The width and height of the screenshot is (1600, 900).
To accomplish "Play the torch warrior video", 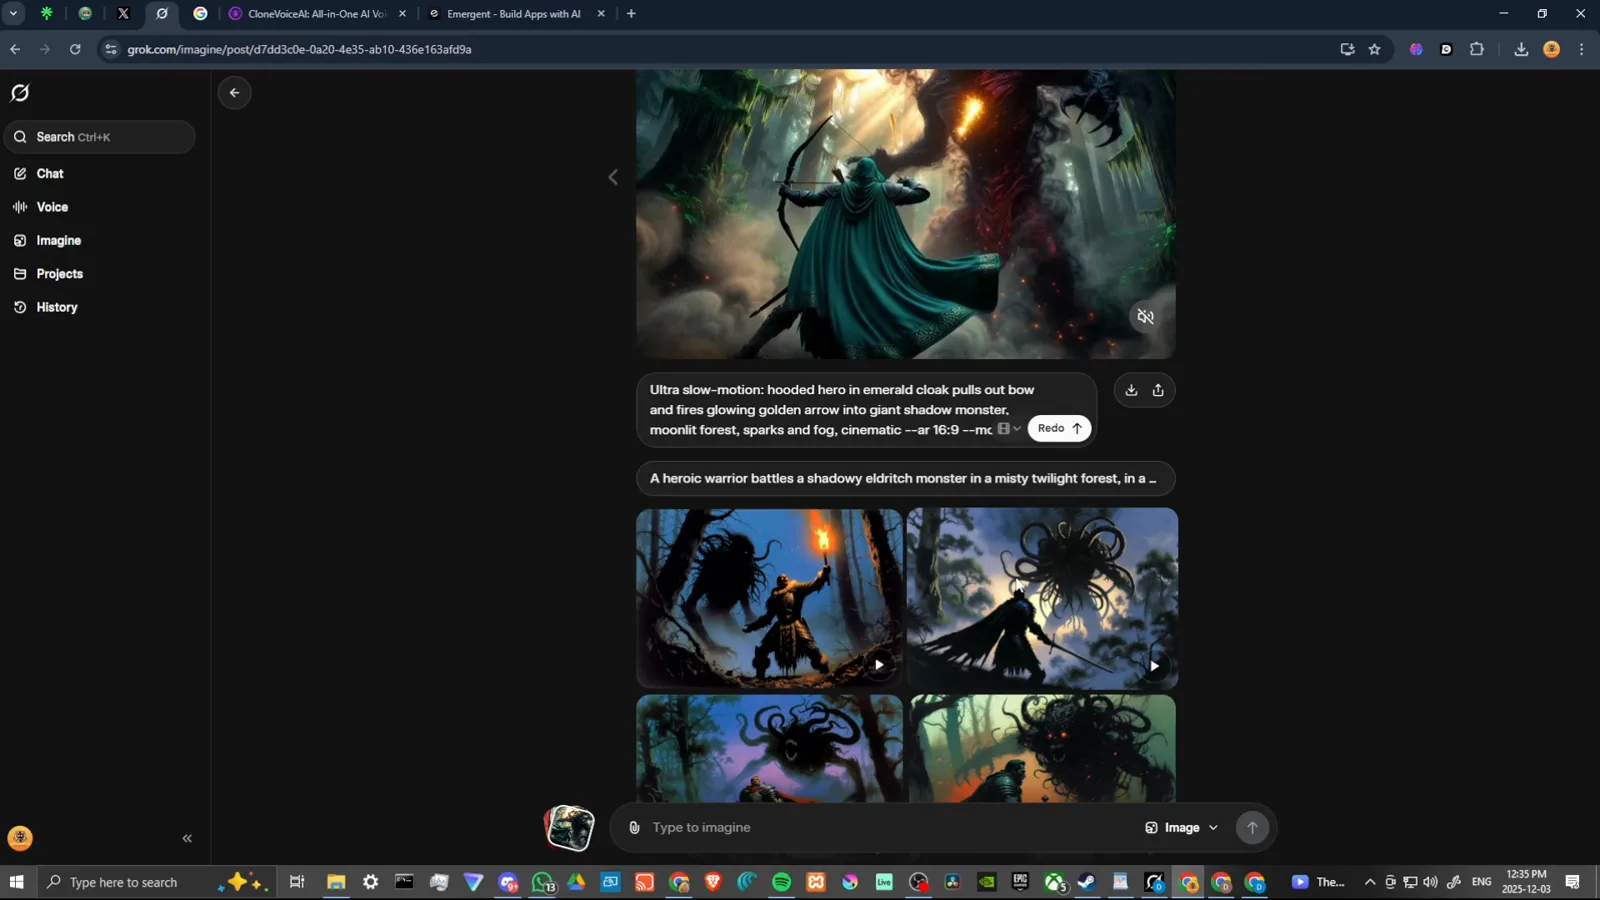I will click(x=879, y=665).
